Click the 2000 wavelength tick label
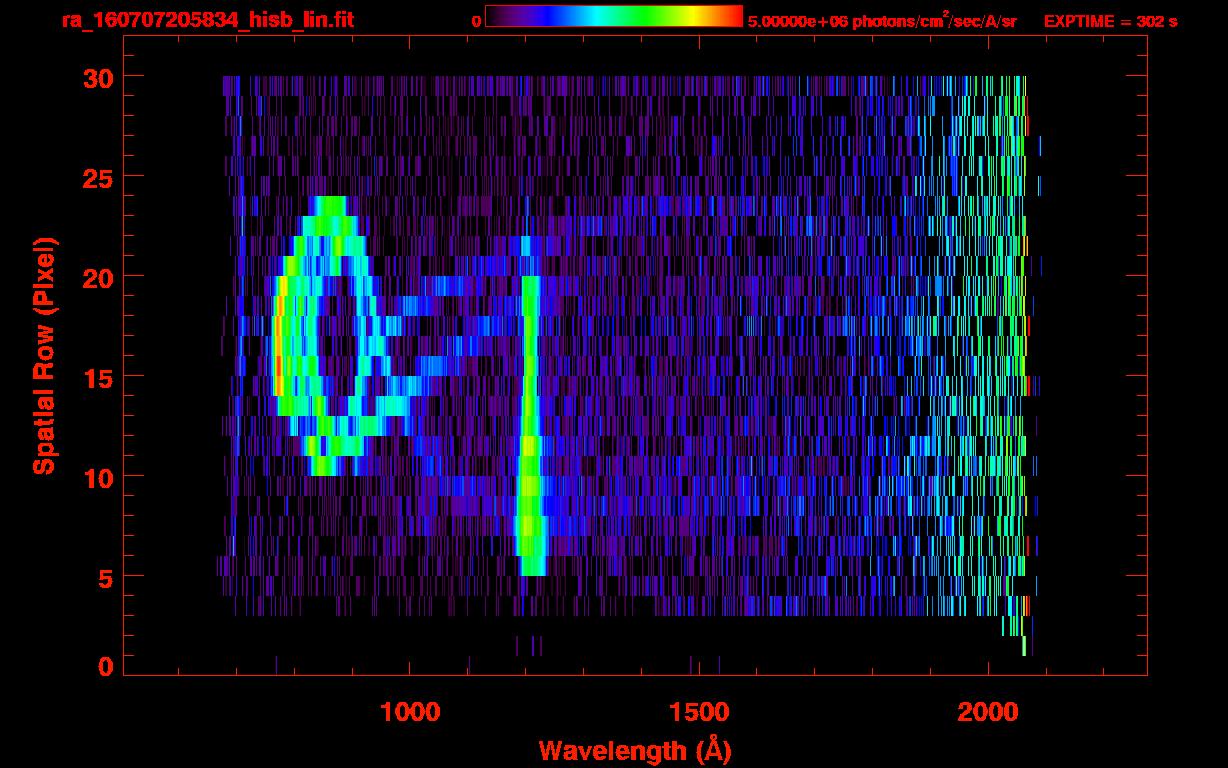1228x768 pixels. (x=988, y=712)
